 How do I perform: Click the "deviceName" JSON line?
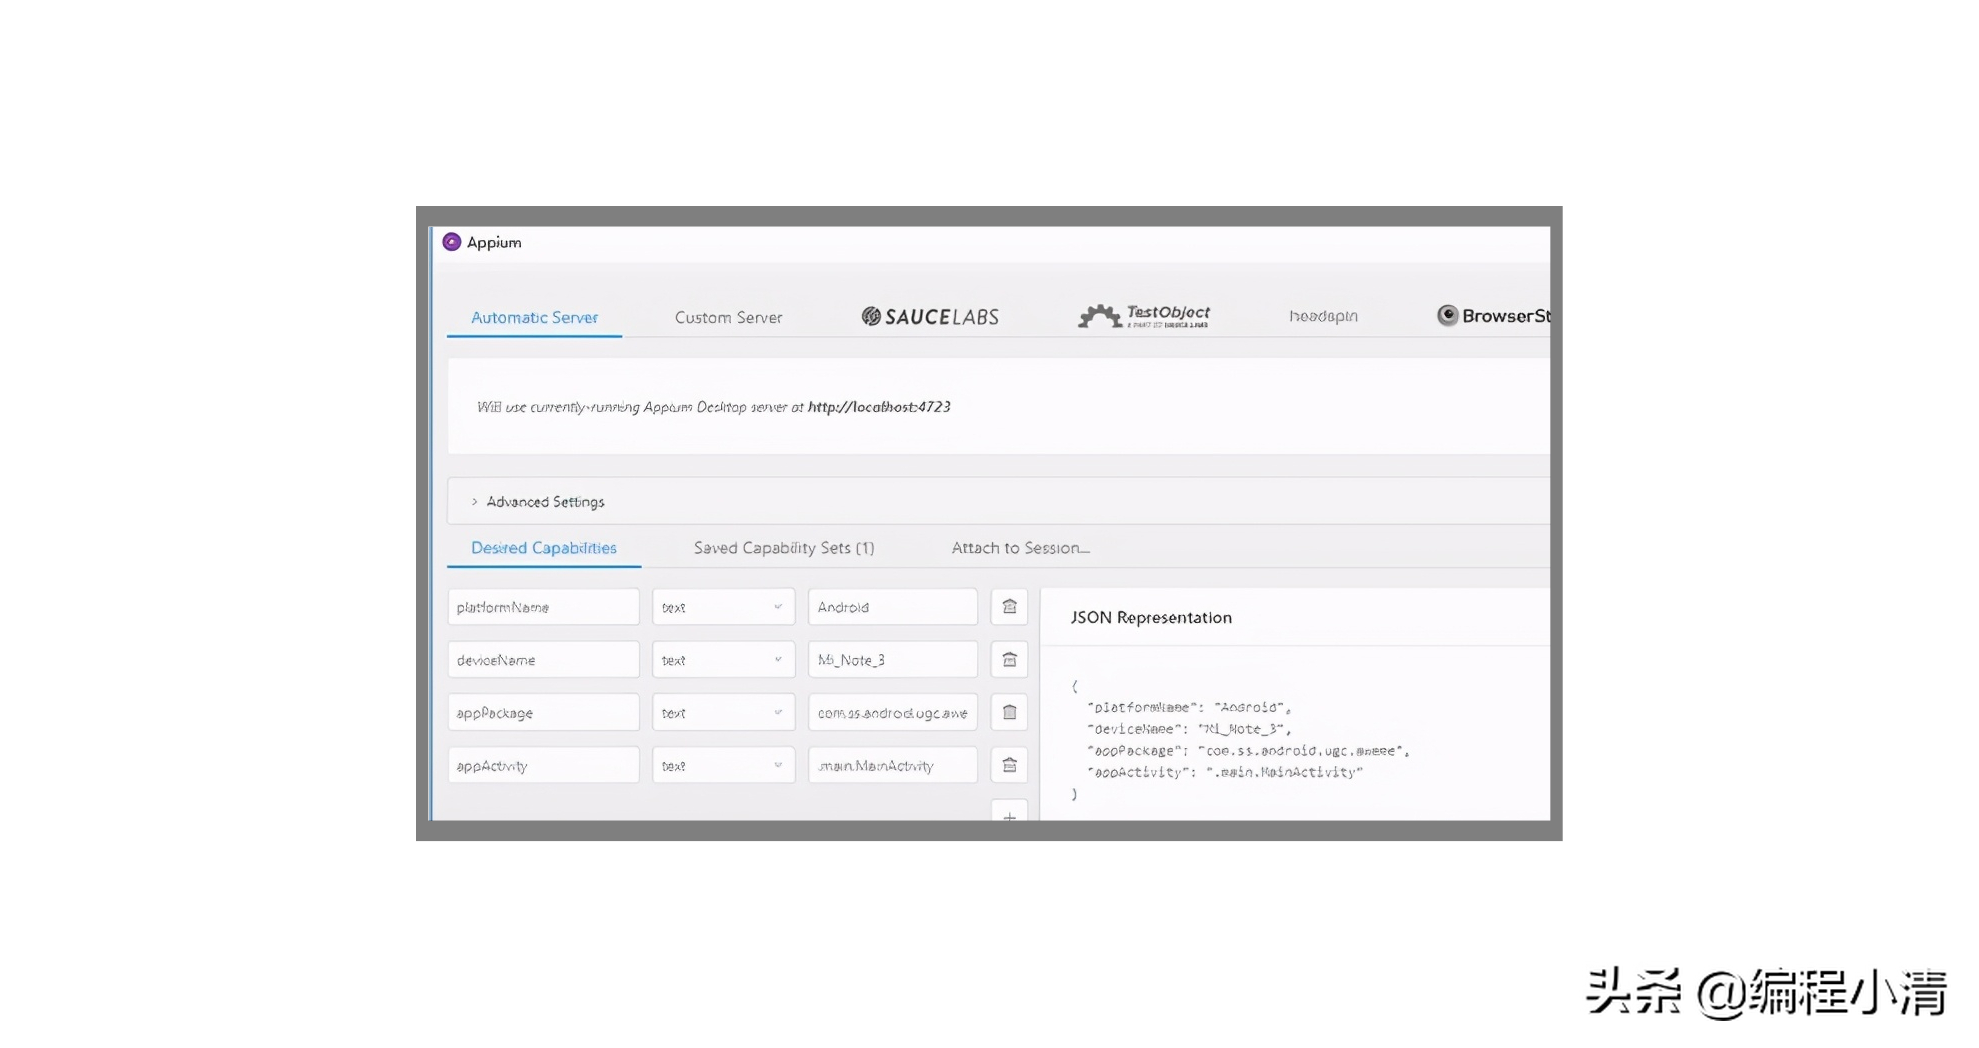[1189, 729]
